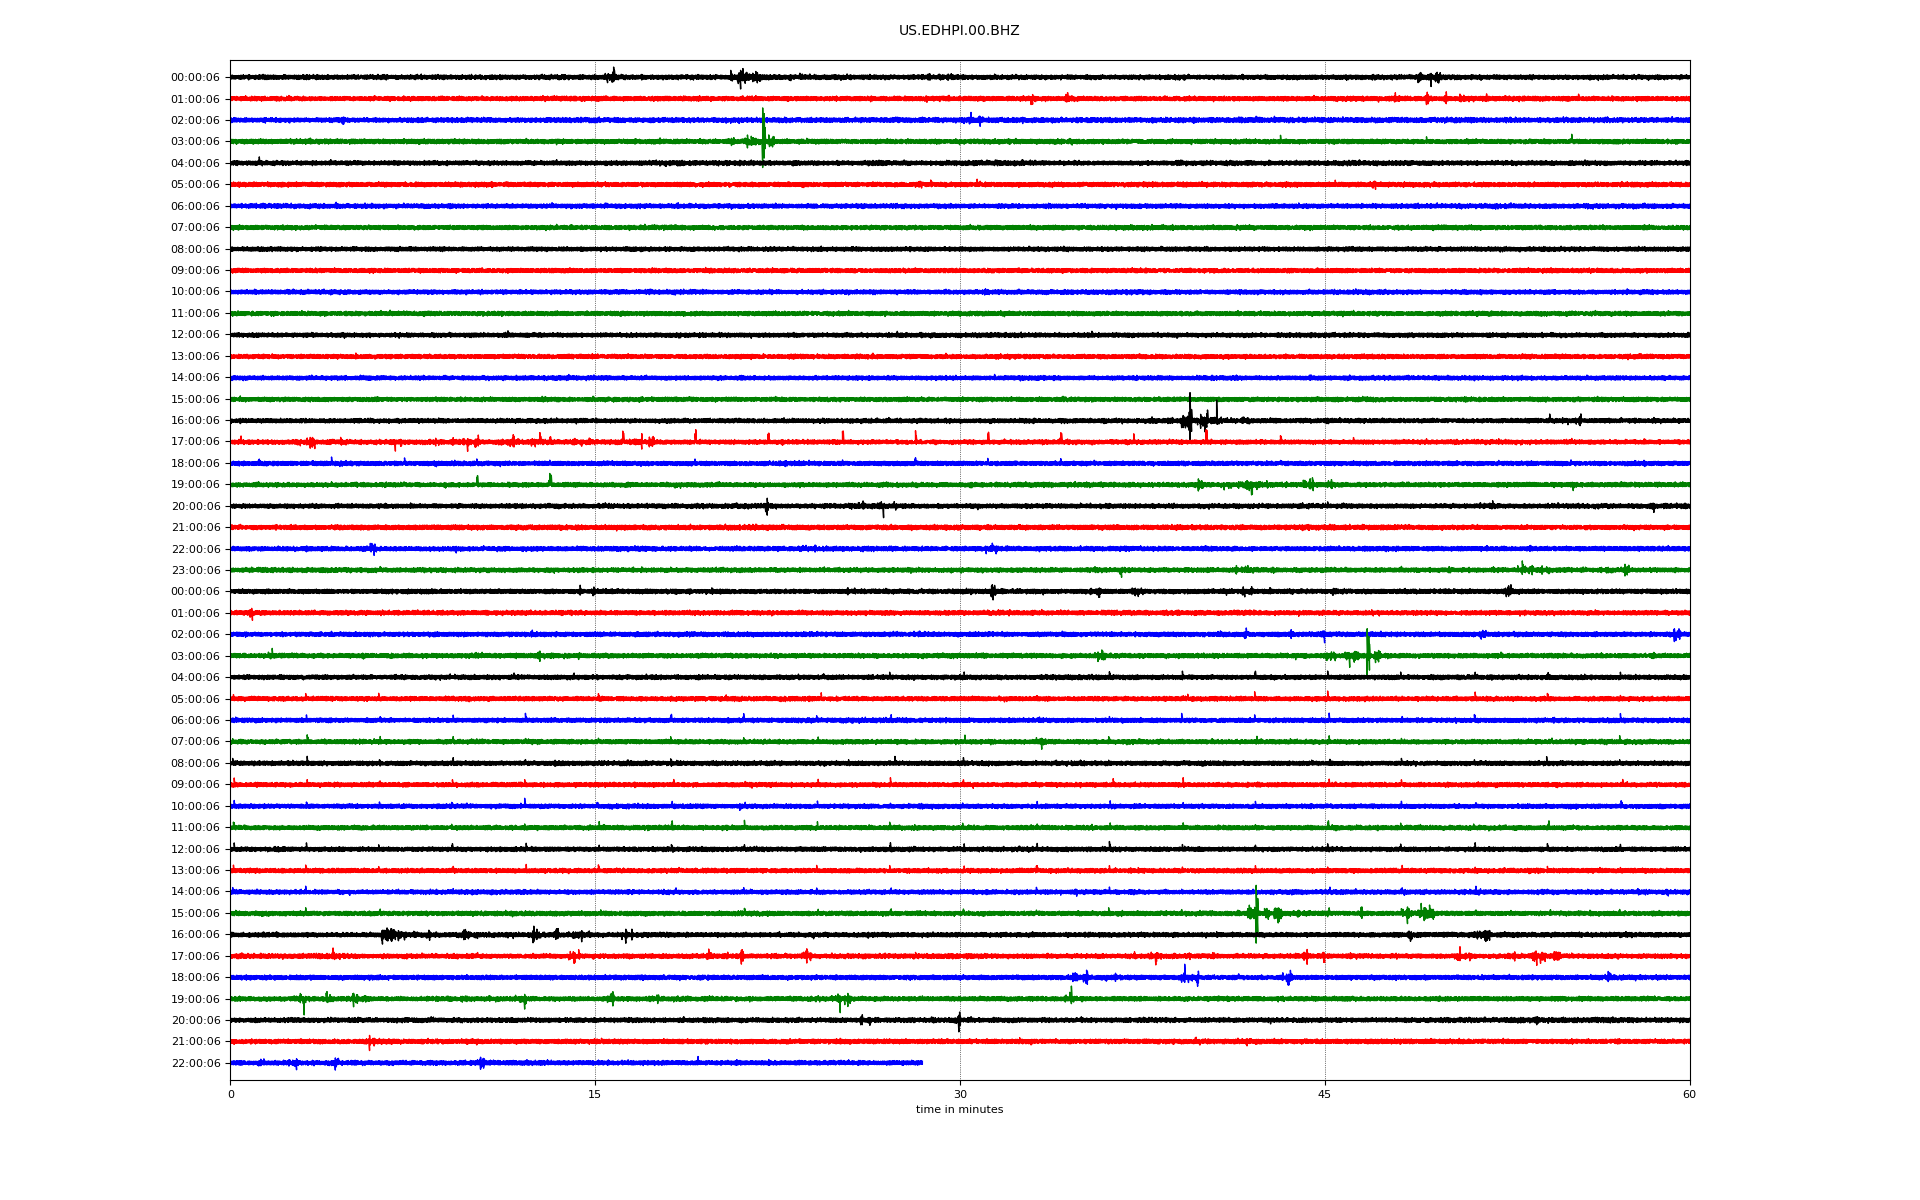Screen dimensions: 1920x1200
Task: Click the x-axis tick label 30
Action: [960, 1094]
